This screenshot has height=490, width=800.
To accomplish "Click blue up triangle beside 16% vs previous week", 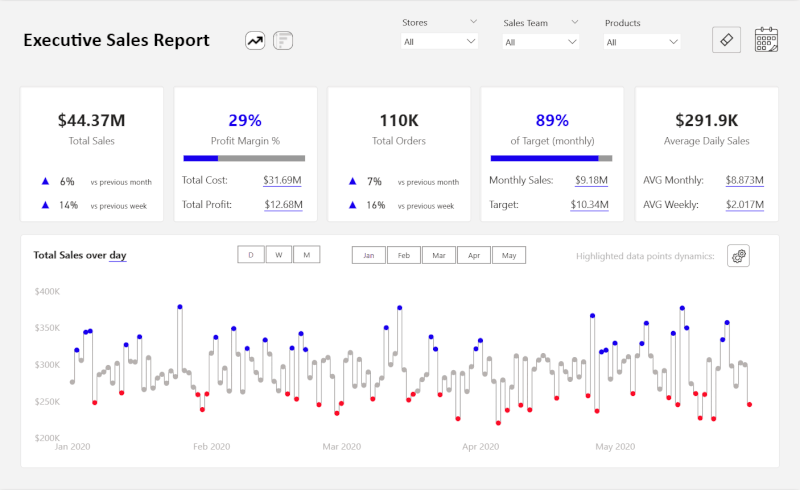I will click(x=353, y=205).
